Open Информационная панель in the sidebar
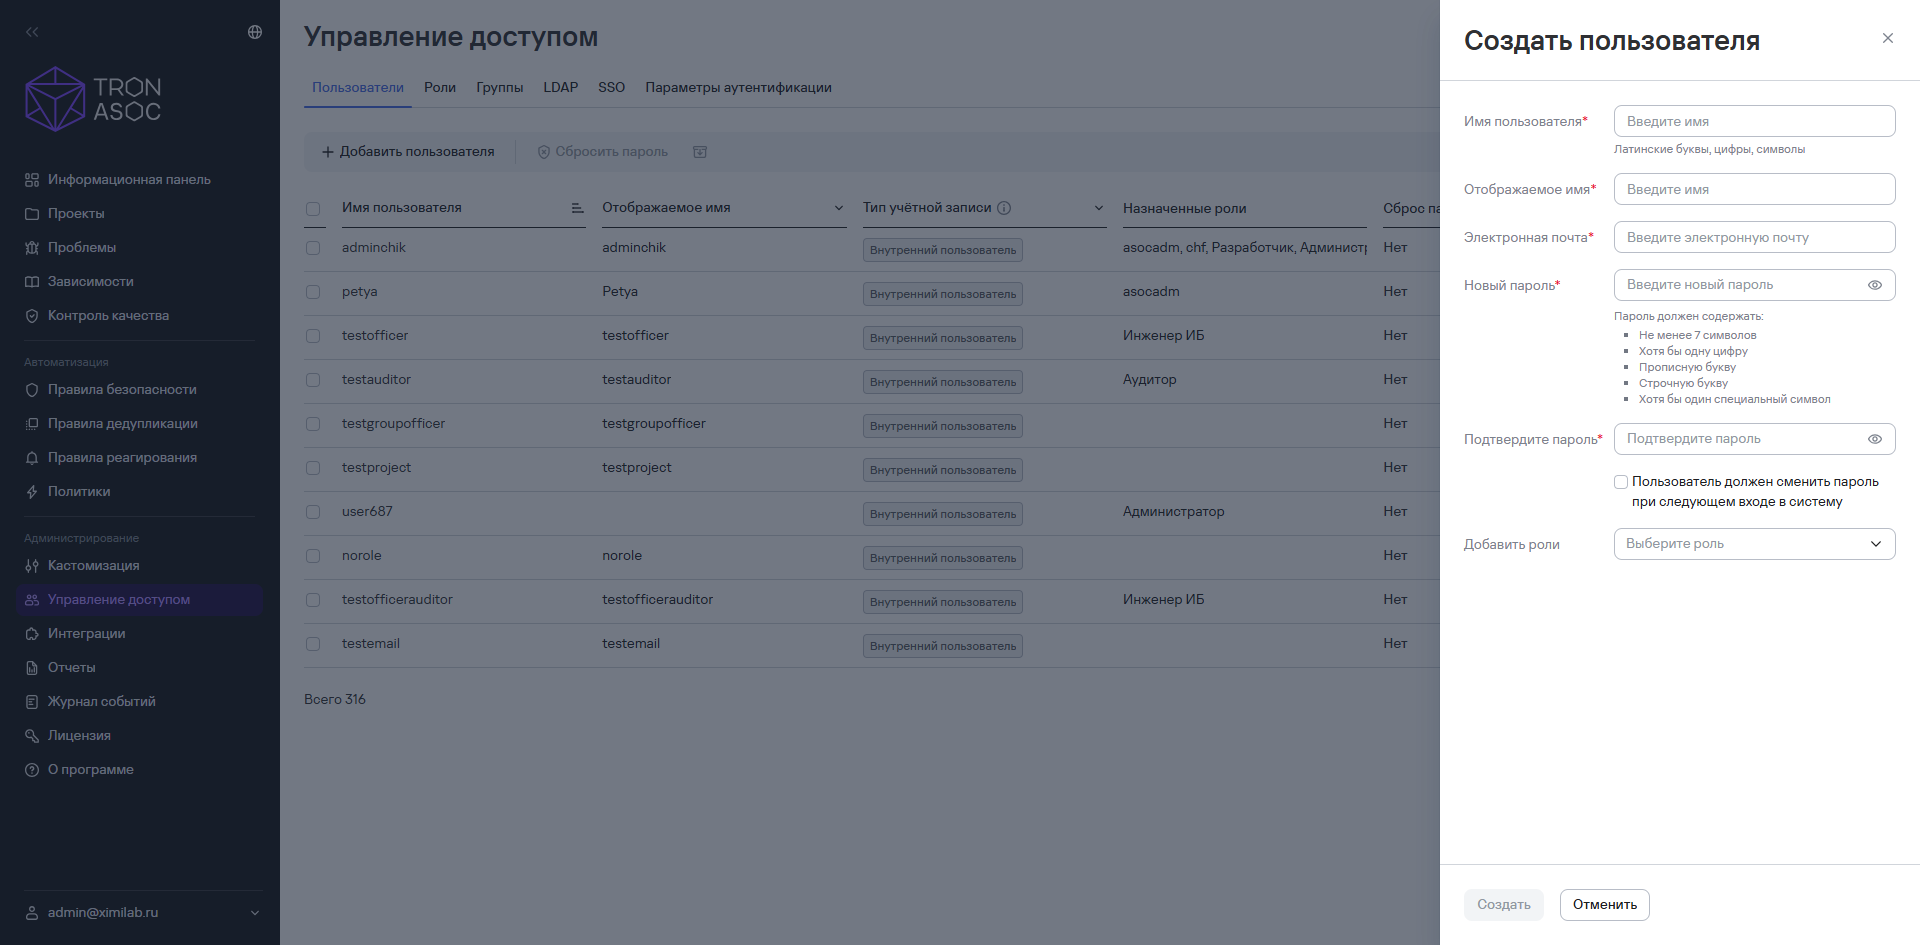This screenshot has height=945, width=1920. point(129,180)
